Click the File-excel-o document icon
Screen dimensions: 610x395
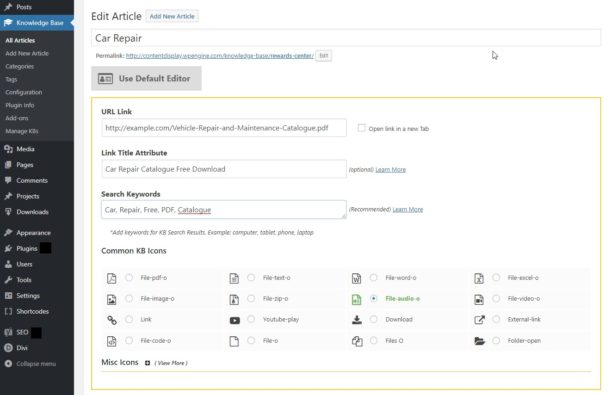click(x=479, y=278)
